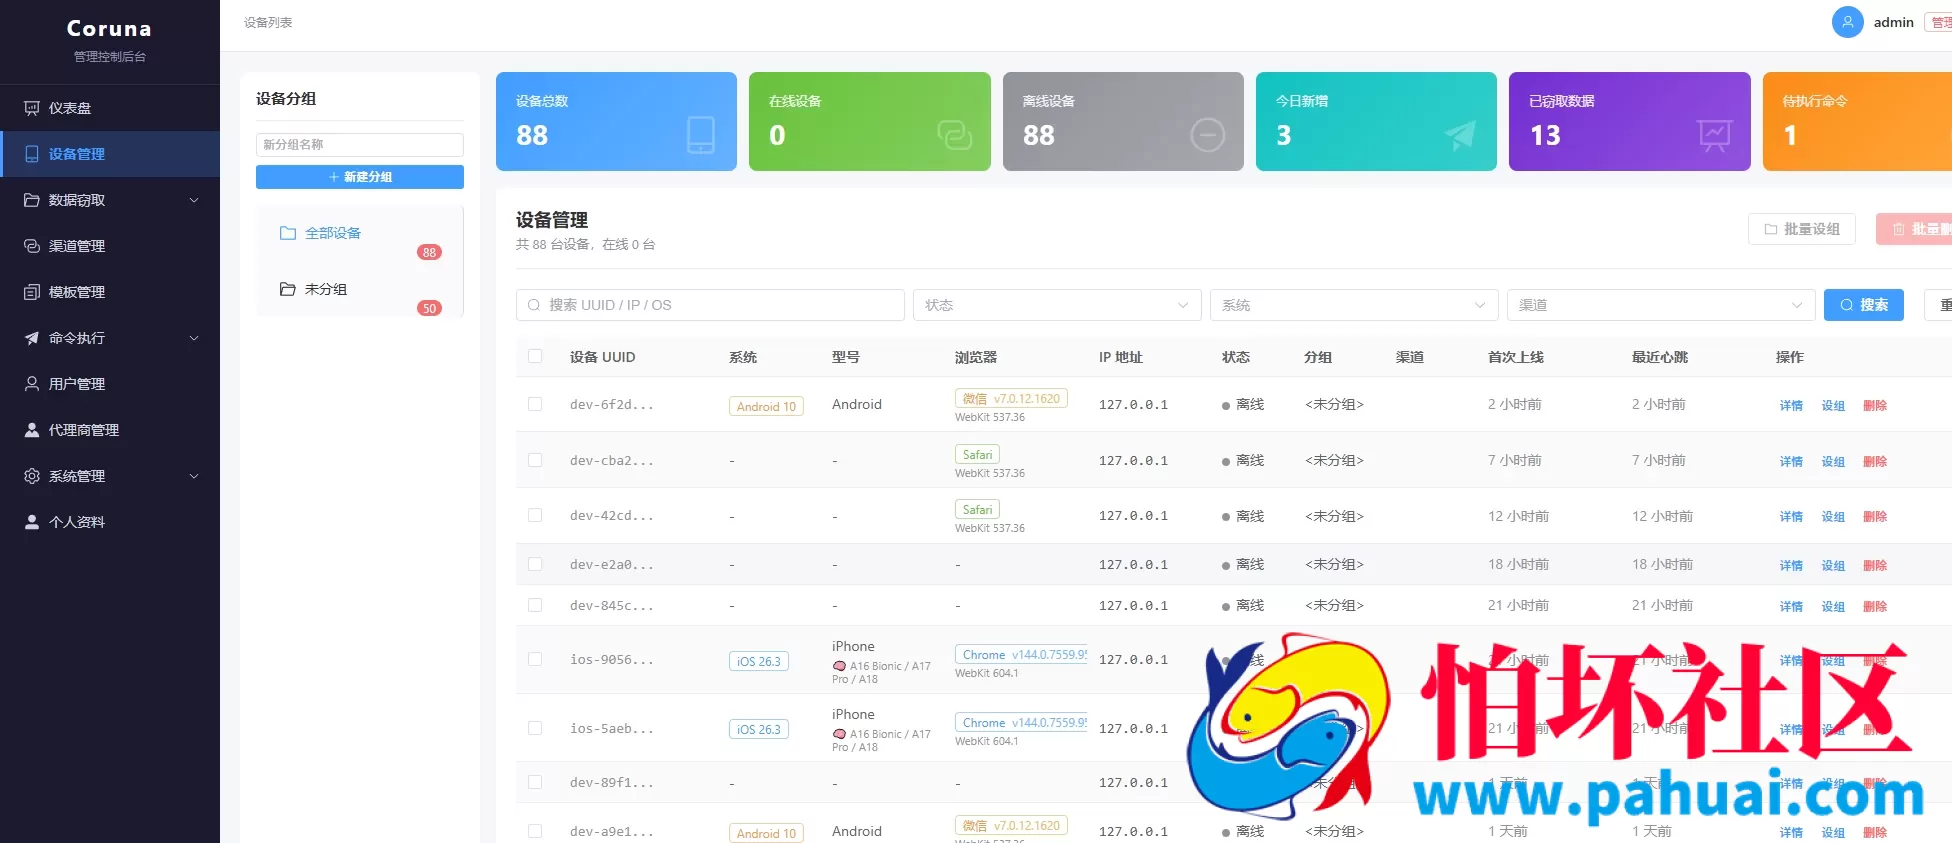Go to 模板管理 page
Screen dimensions: 1952x843
[110, 292]
